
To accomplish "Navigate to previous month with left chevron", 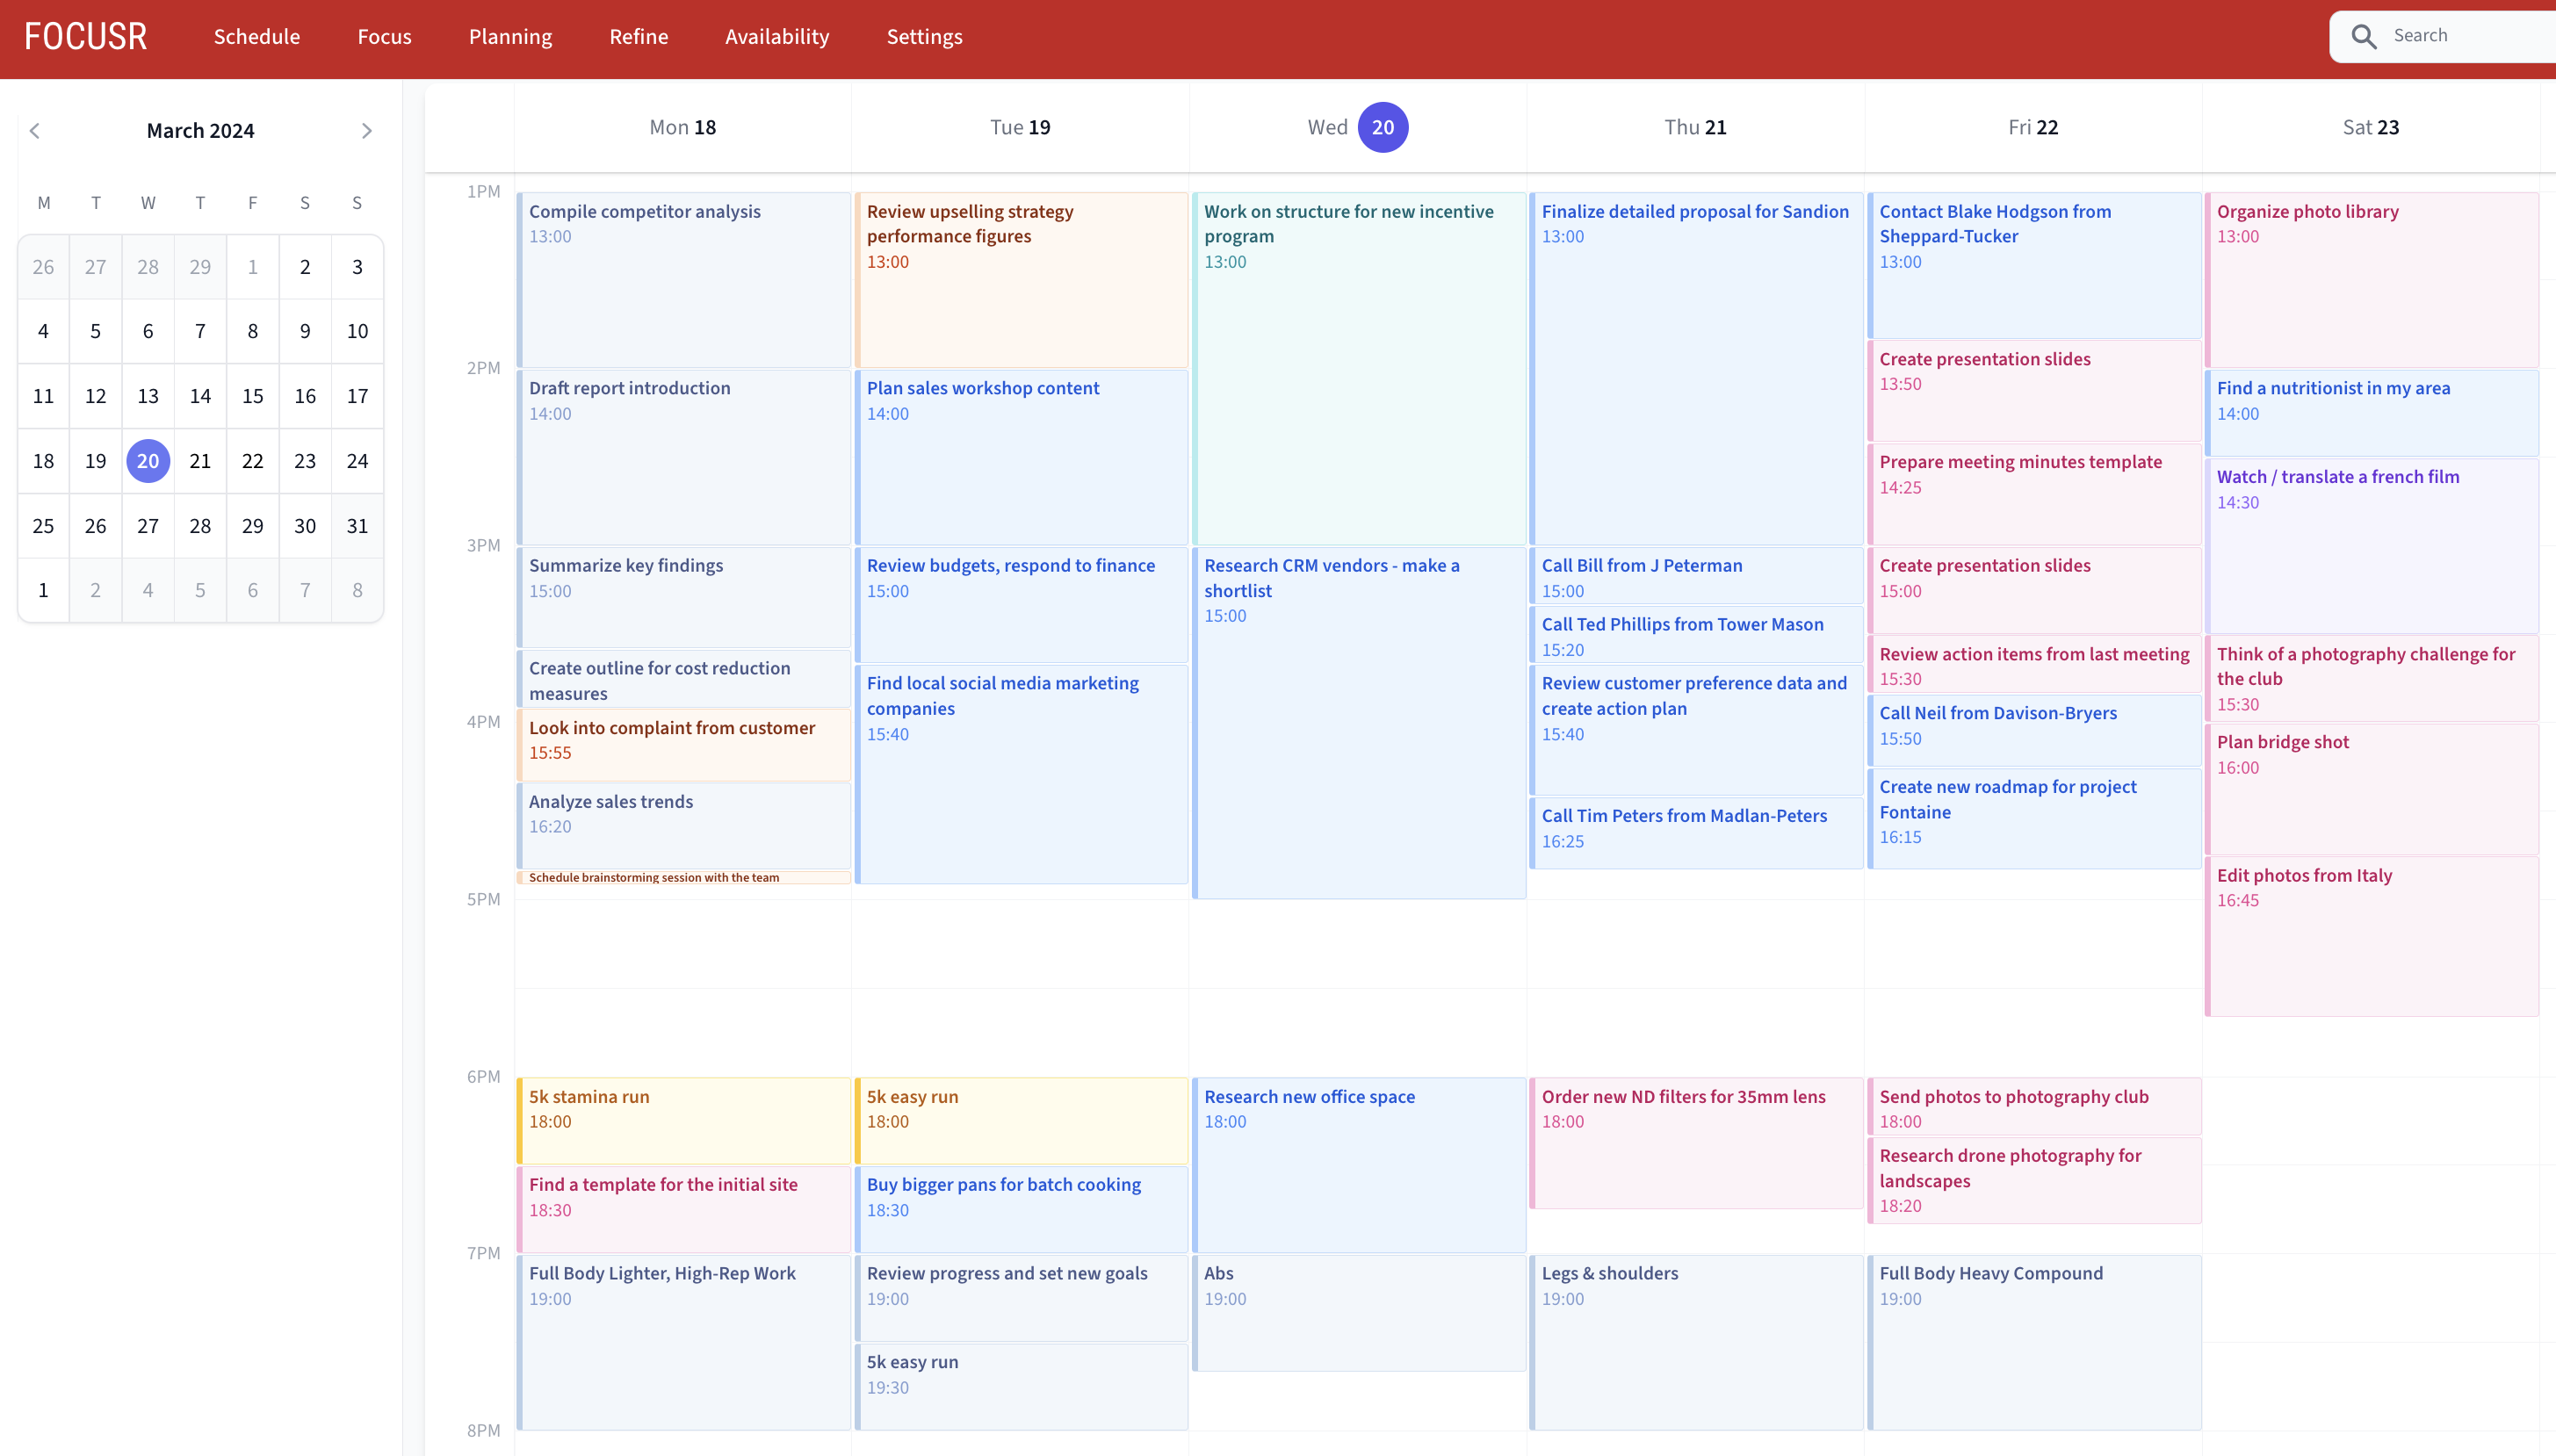I will 35,130.
